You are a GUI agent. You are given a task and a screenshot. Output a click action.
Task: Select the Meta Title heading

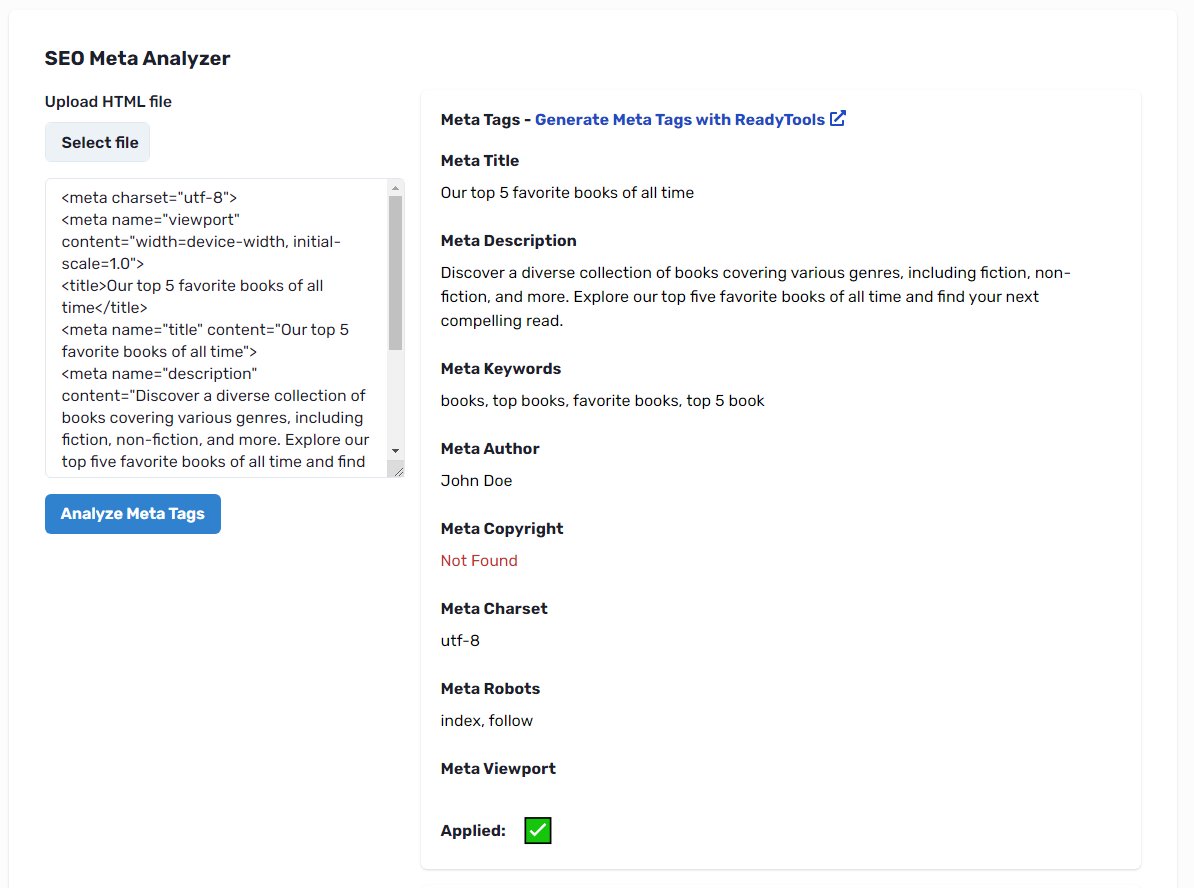coord(480,161)
